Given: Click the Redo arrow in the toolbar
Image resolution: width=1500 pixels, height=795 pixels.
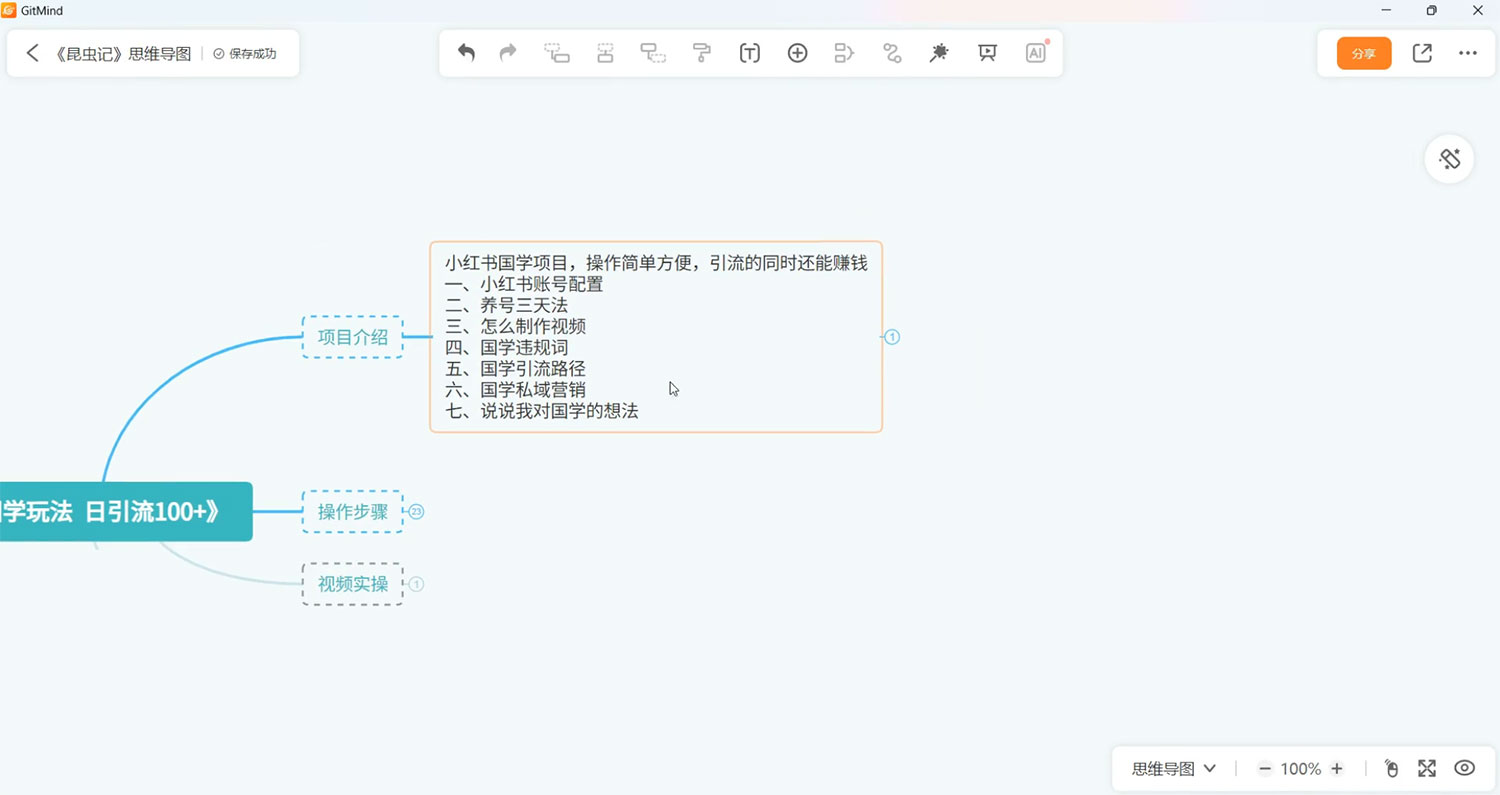Looking at the screenshot, I should tap(507, 53).
